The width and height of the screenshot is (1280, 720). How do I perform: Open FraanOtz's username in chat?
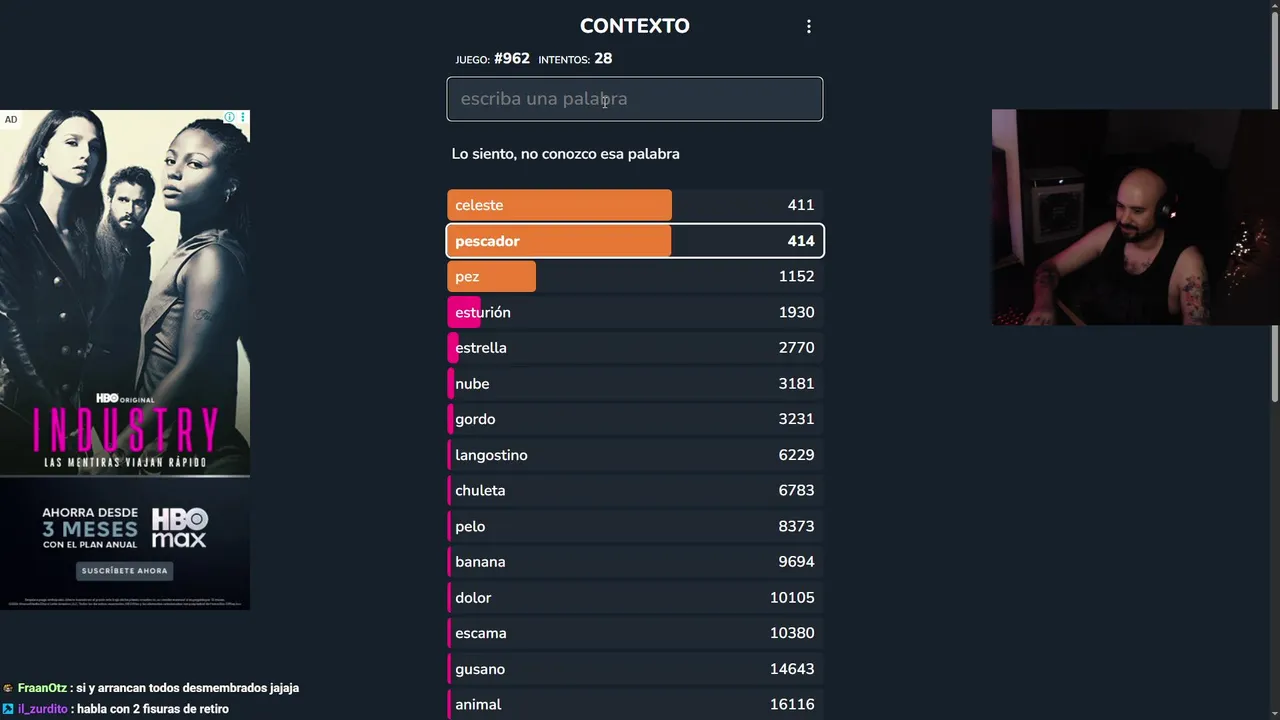point(42,688)
